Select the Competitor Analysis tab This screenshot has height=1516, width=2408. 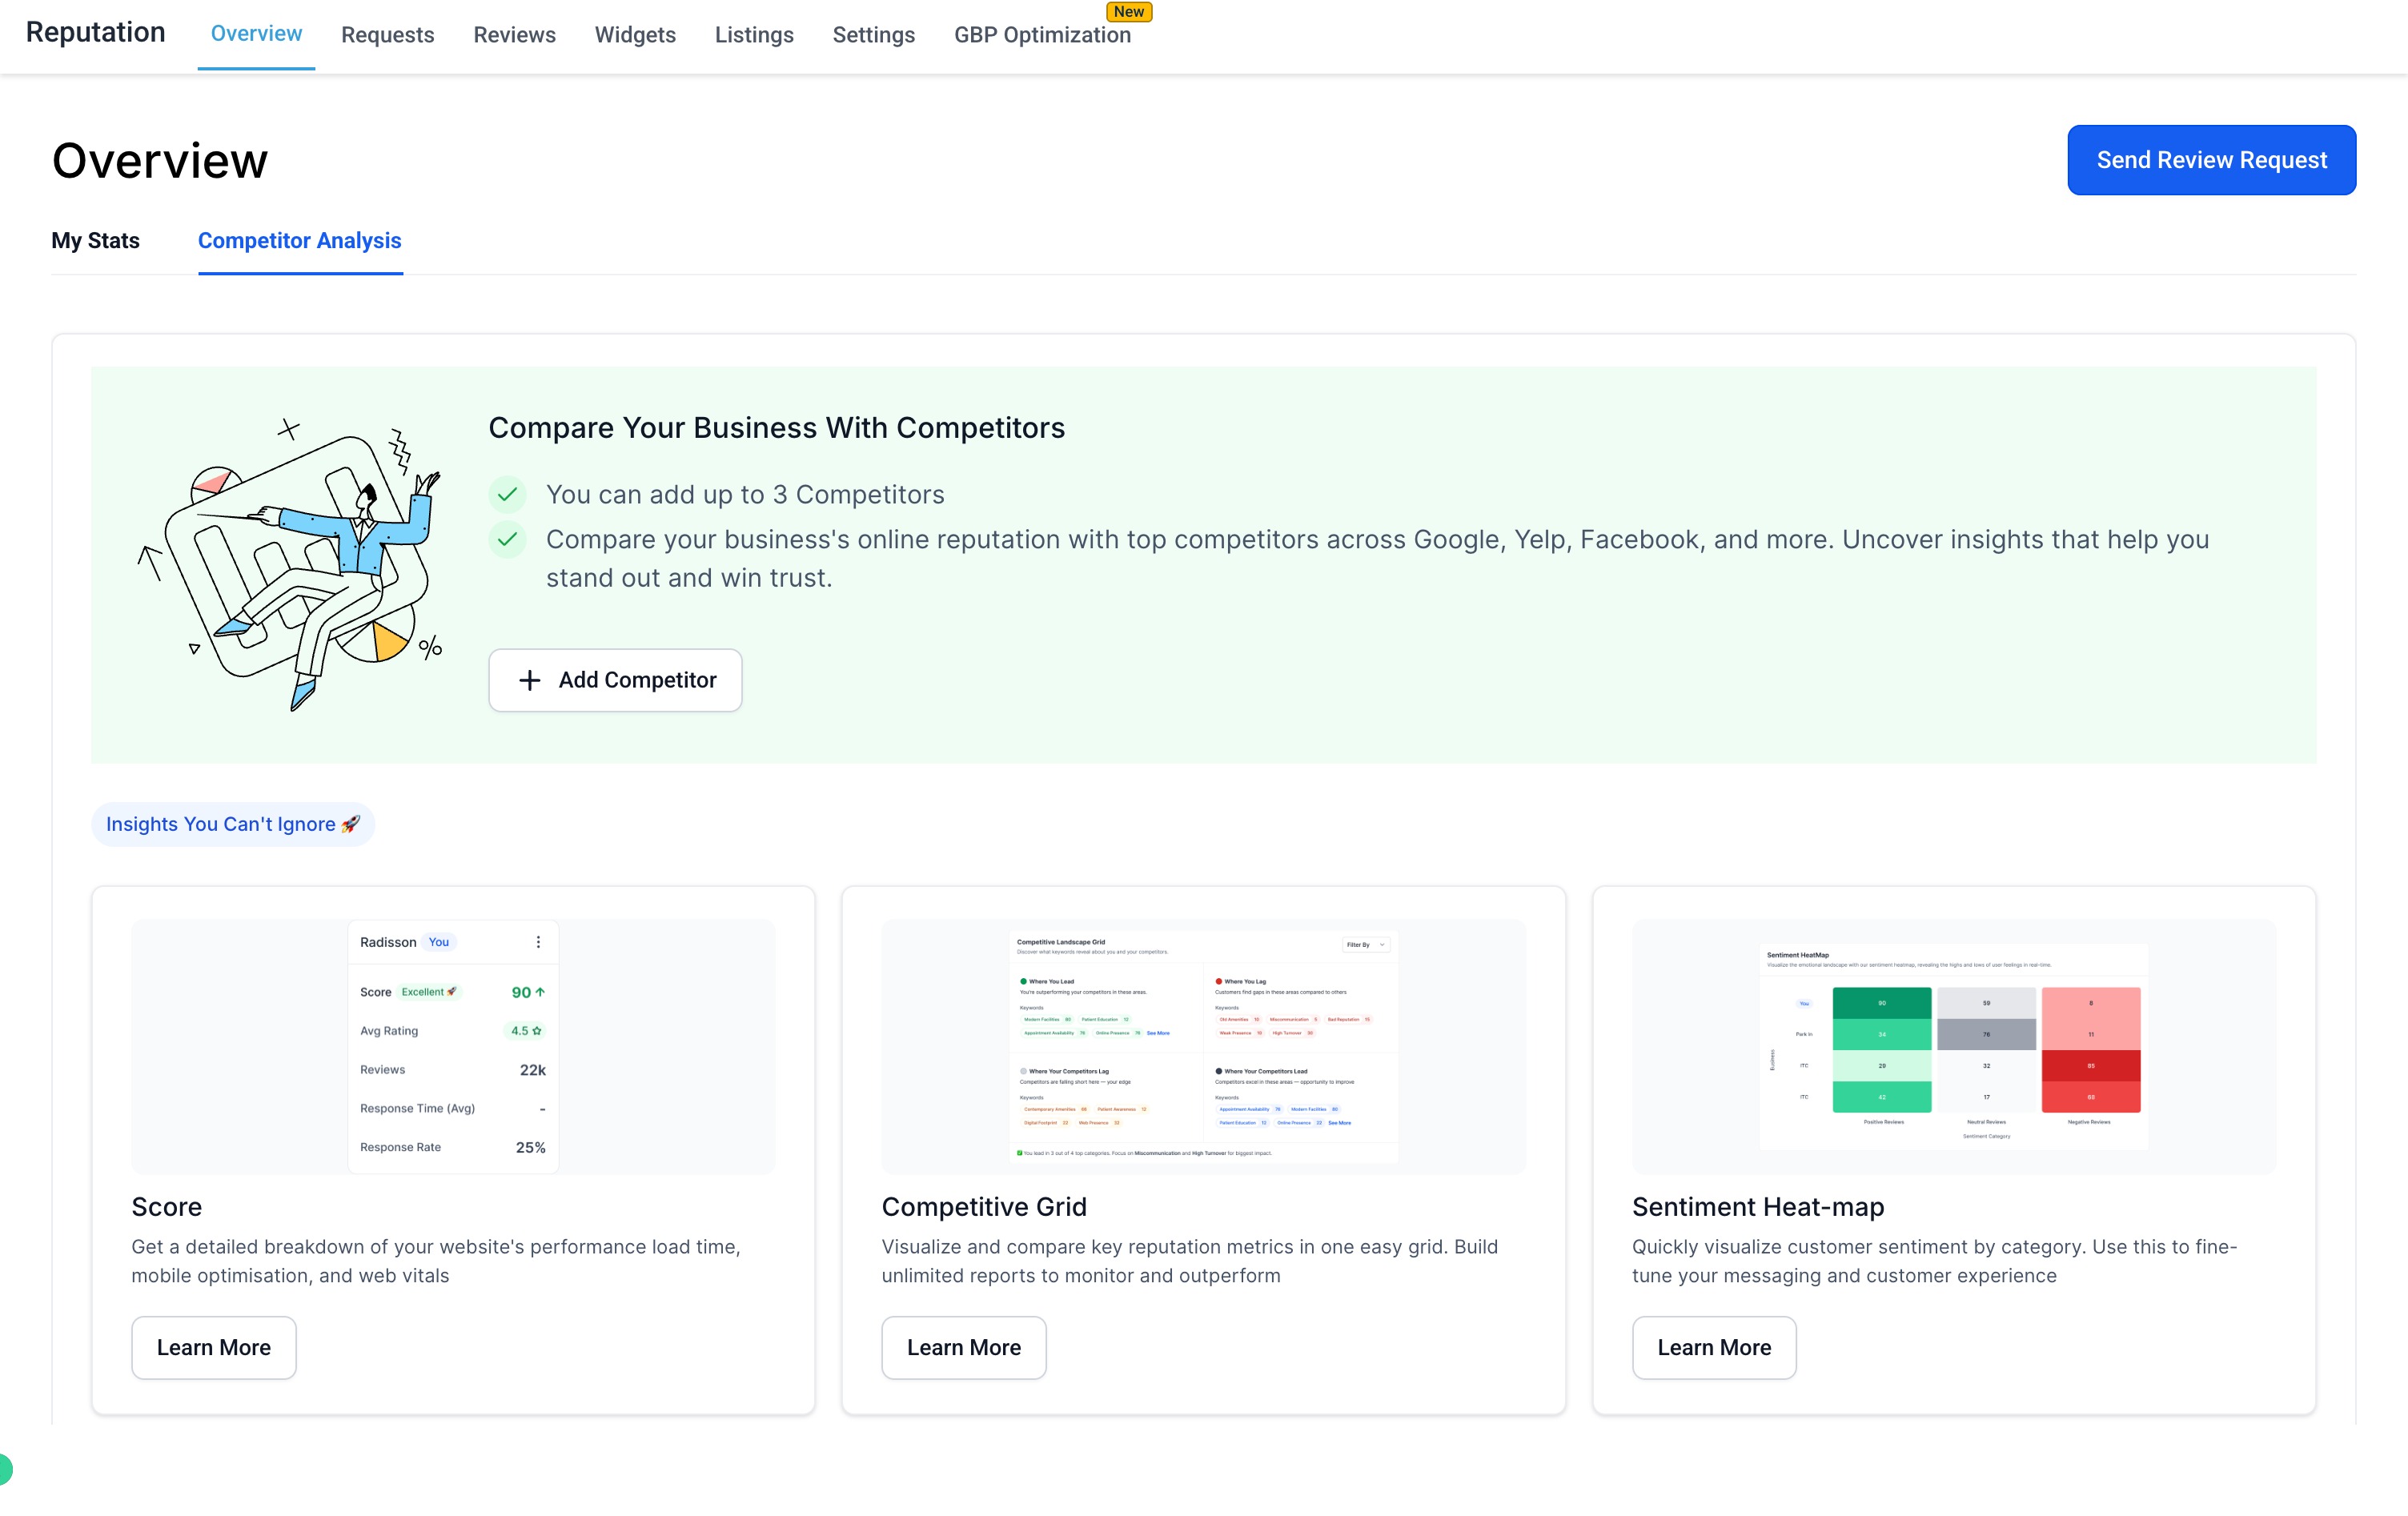pyautogui.click(x=299, y=241)
